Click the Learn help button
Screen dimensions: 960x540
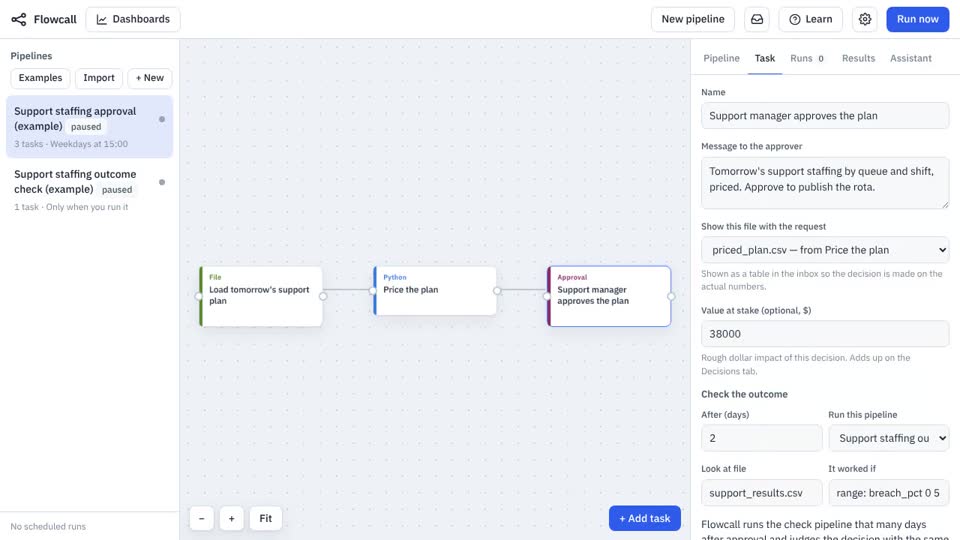pyautogui.click(x=811, y=19)
